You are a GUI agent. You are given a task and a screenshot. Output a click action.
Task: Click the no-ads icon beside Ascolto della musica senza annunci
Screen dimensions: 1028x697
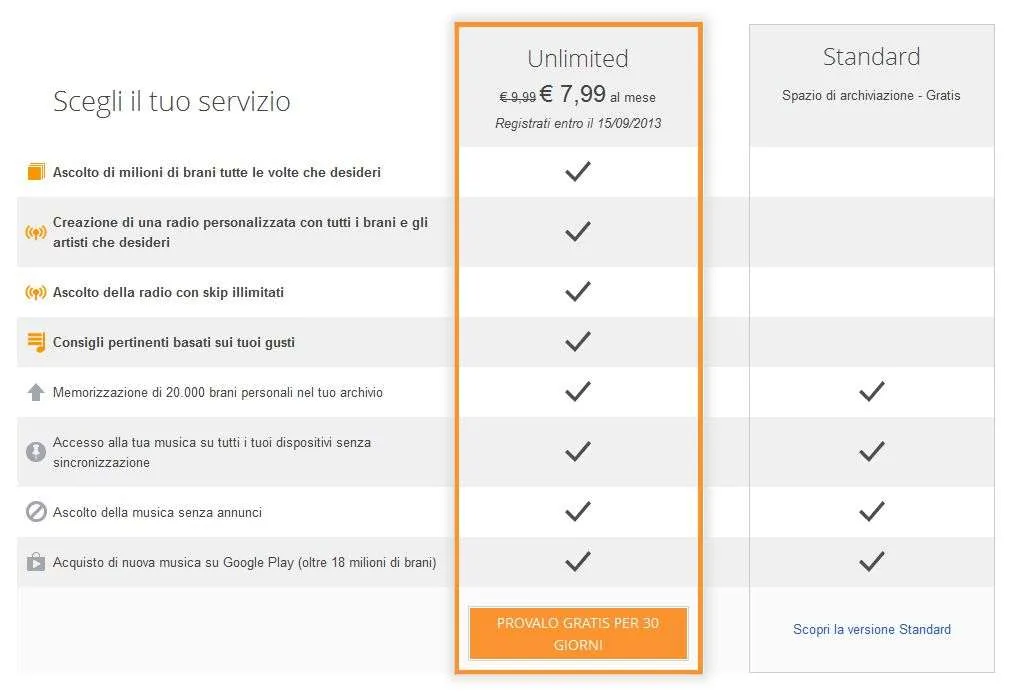click(36, 511)
